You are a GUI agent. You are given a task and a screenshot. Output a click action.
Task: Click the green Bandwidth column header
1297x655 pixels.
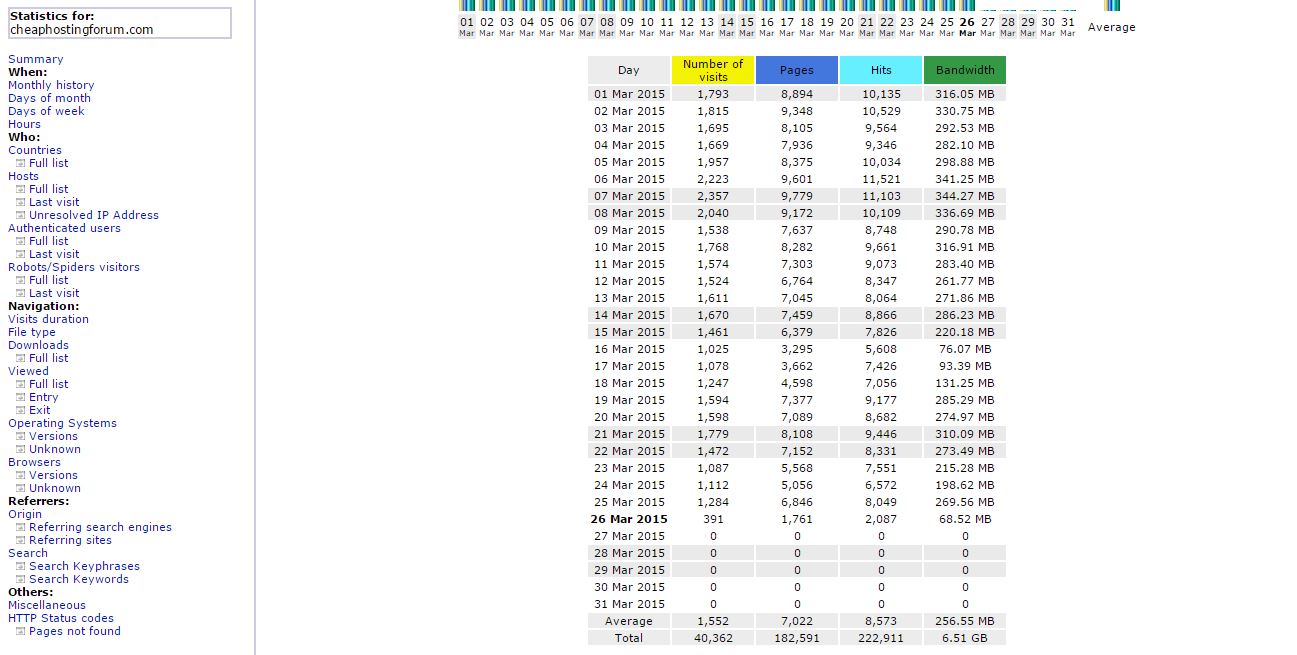point(965,70)
